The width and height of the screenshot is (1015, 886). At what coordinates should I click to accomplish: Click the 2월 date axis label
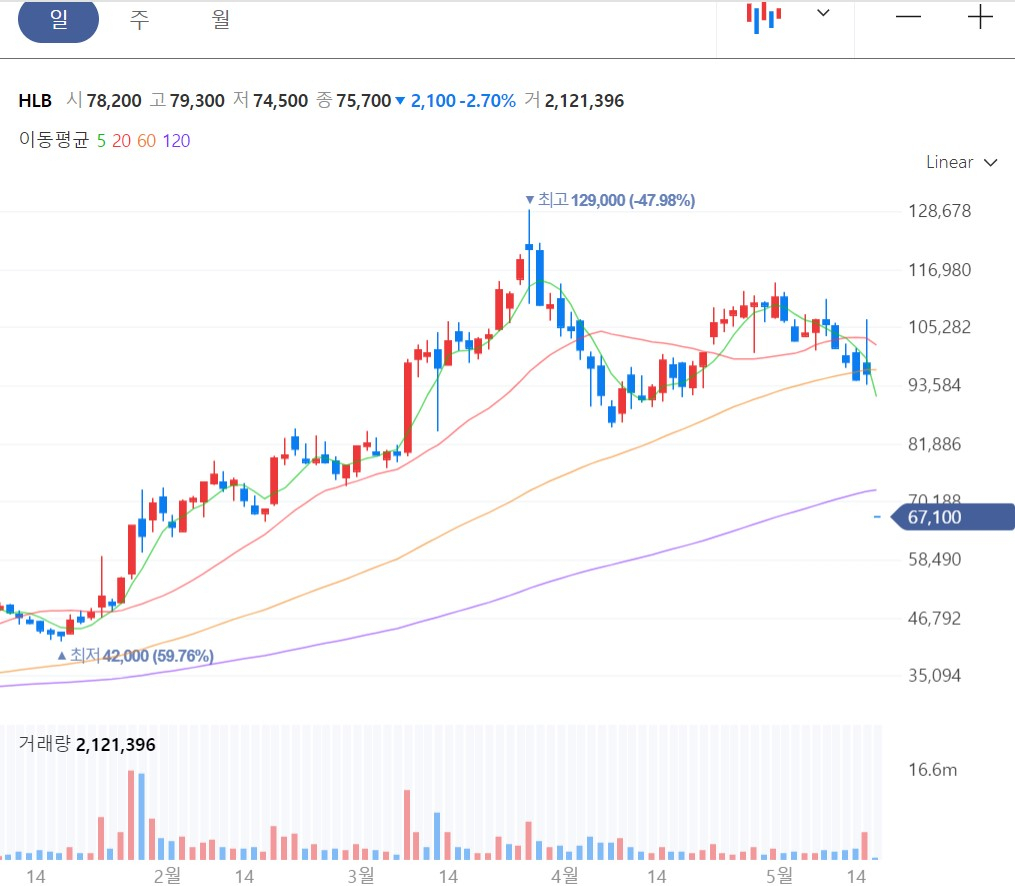pyautogui.click(x=167, y=876)
